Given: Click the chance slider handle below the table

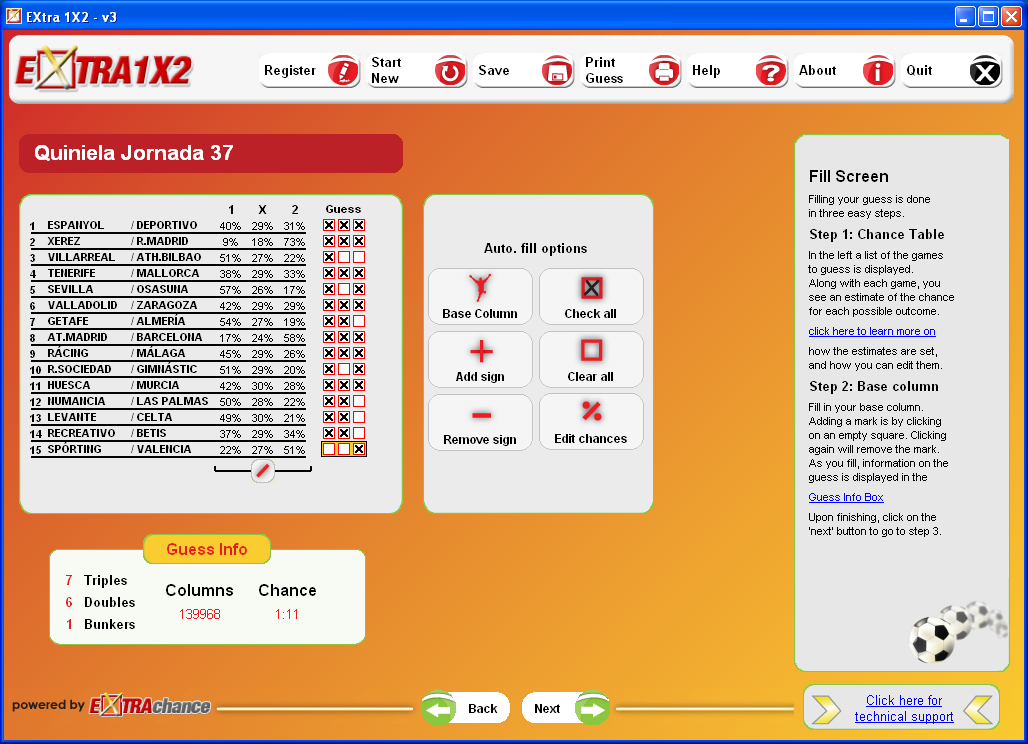Looking at the screenshot, I should pyautogui.click(x=263, y=470).
